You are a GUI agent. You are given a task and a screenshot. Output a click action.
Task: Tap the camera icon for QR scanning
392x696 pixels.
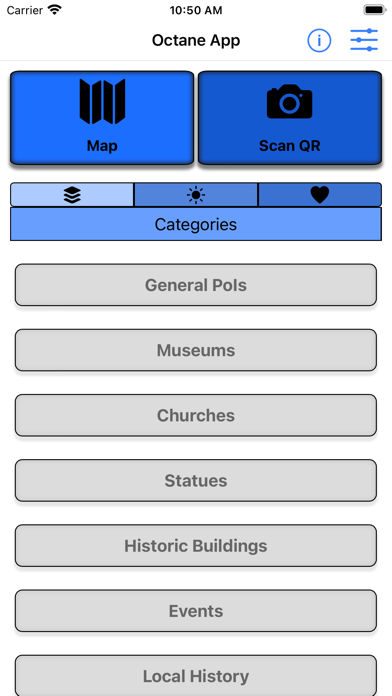[289, 101]
